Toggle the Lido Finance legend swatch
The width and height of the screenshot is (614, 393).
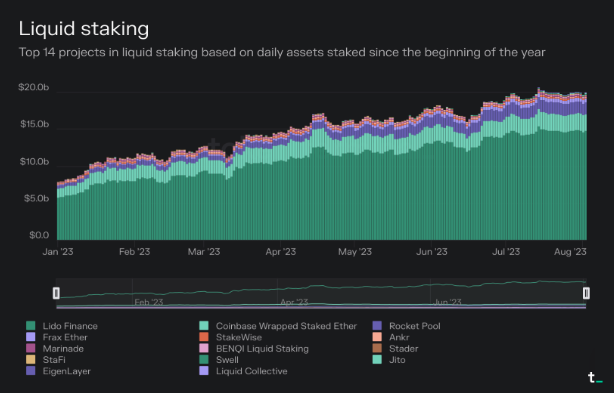31,326
